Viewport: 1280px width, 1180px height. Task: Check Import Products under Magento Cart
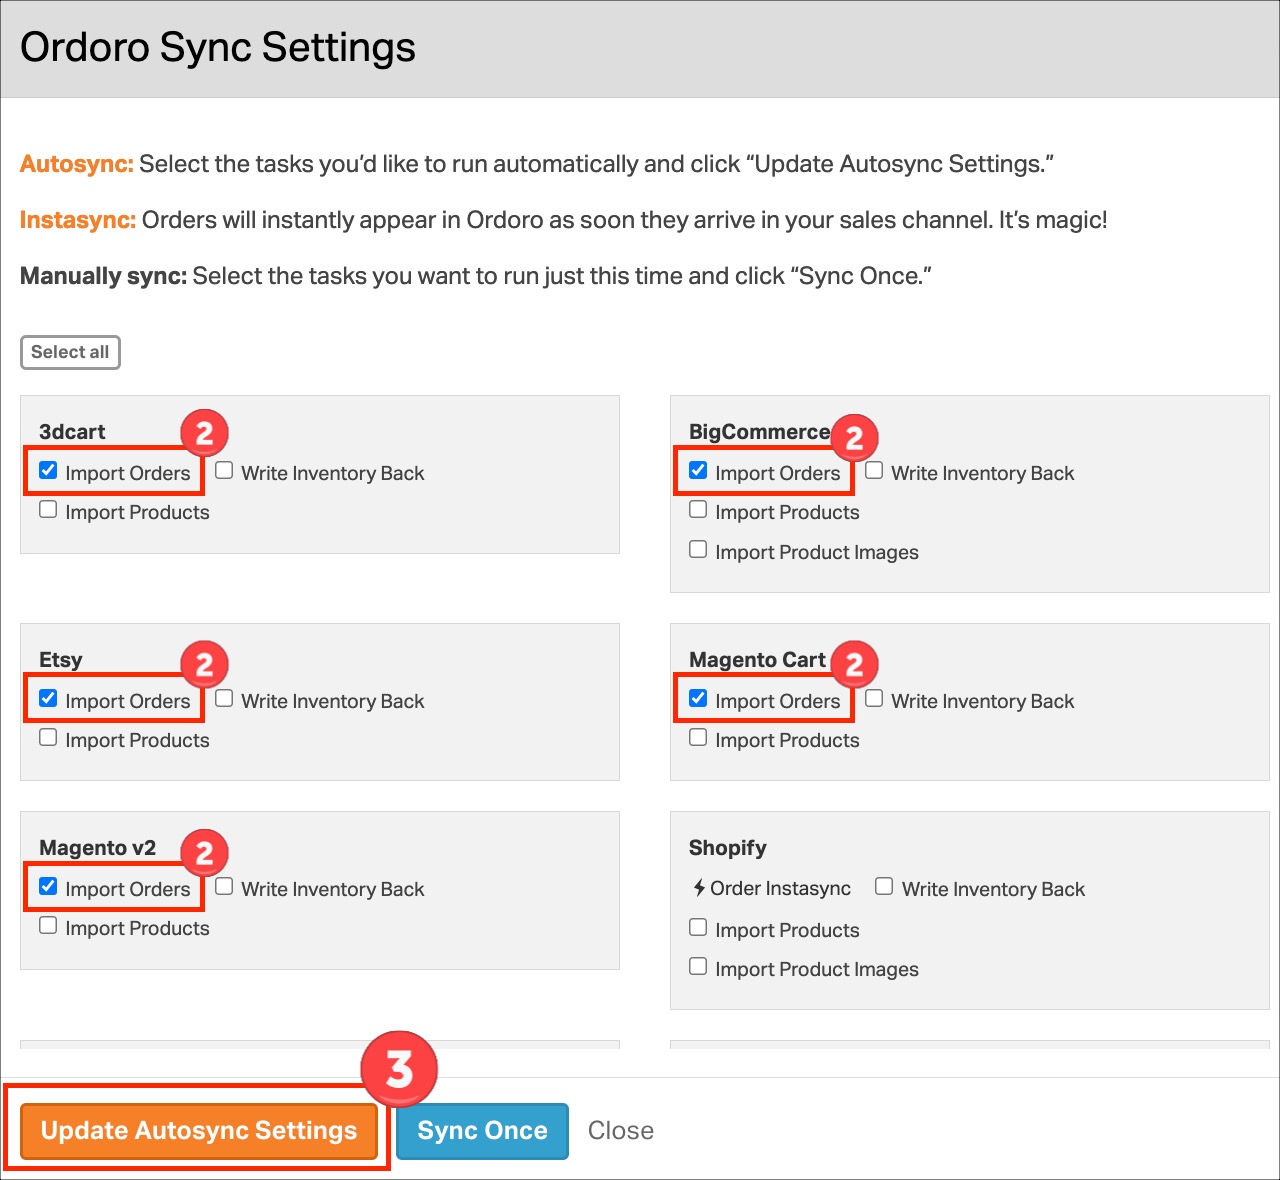[698, 738]
